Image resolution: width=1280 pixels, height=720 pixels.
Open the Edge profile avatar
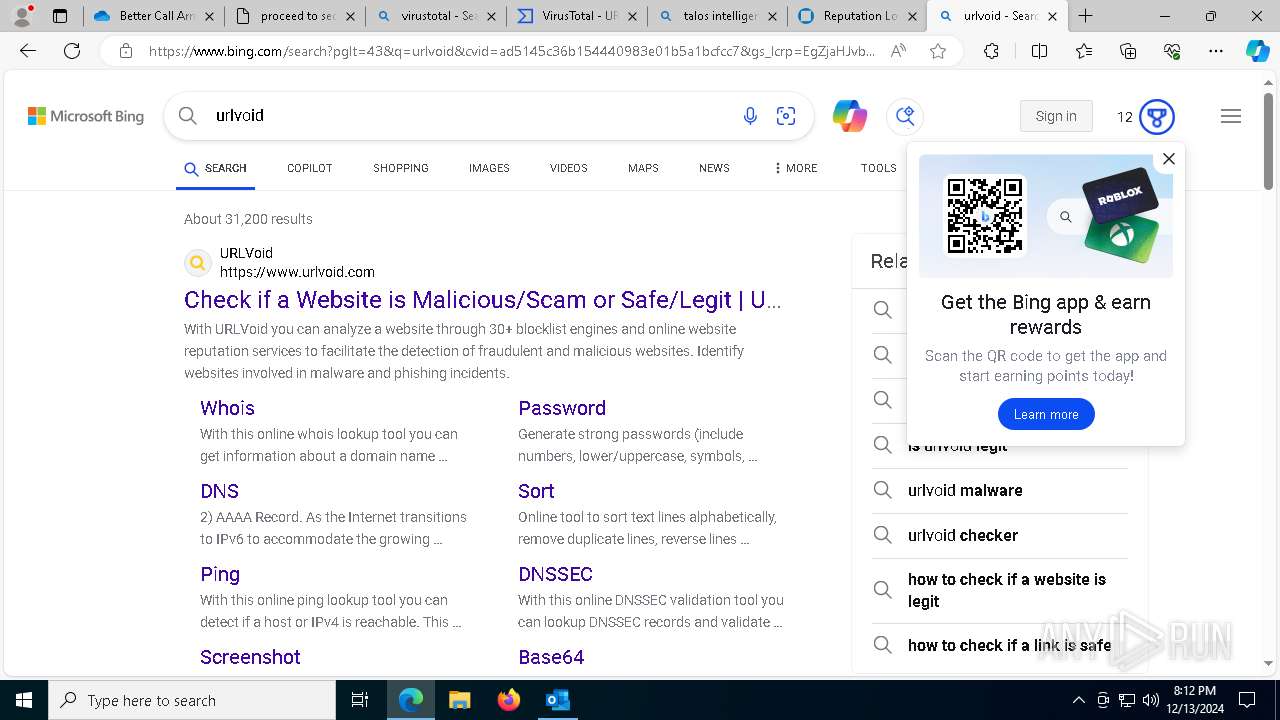click(22, 16)
